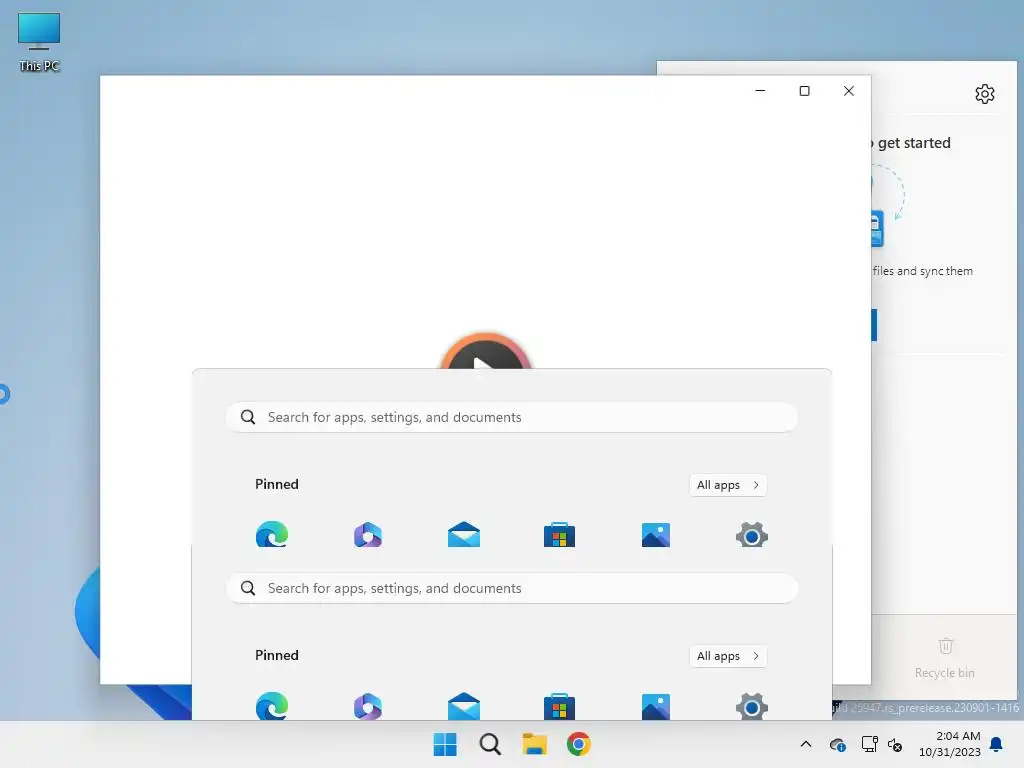
Task: Maximize the blank white window
Action: click(x=805, y=91)
